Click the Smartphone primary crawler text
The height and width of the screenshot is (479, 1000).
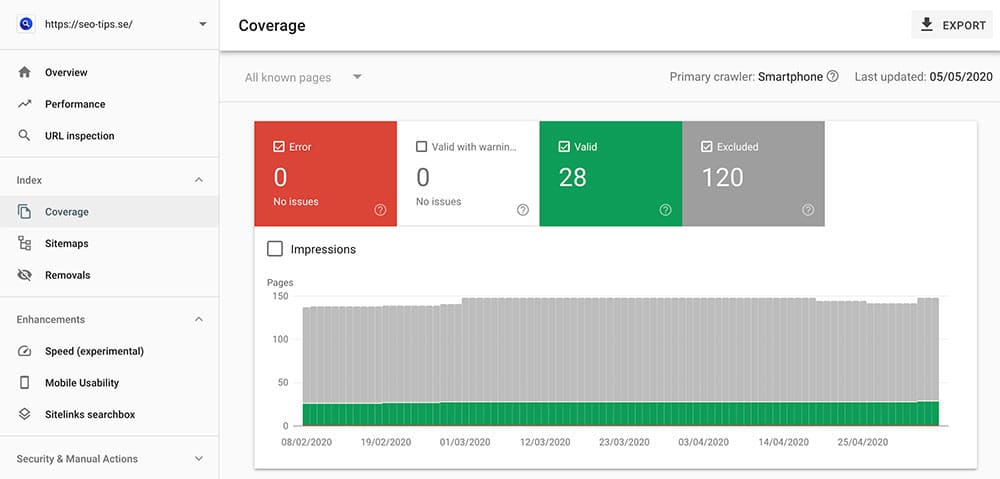pos(790,77)
